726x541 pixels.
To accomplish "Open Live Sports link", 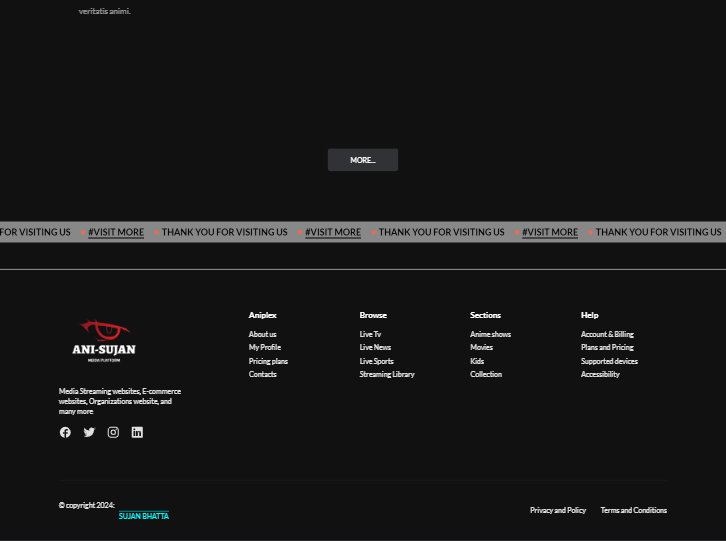I will (376, 361).
